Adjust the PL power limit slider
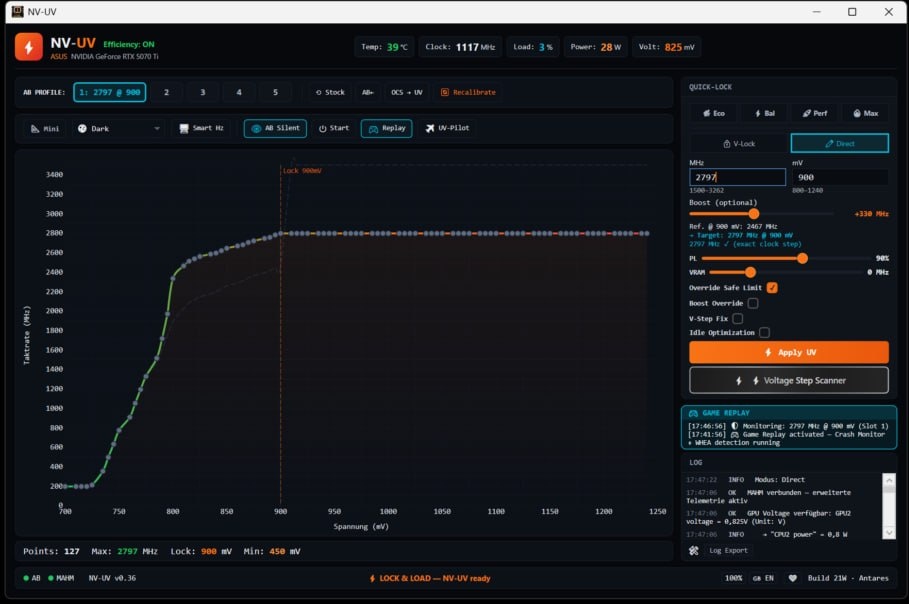 tap(802, 259)
